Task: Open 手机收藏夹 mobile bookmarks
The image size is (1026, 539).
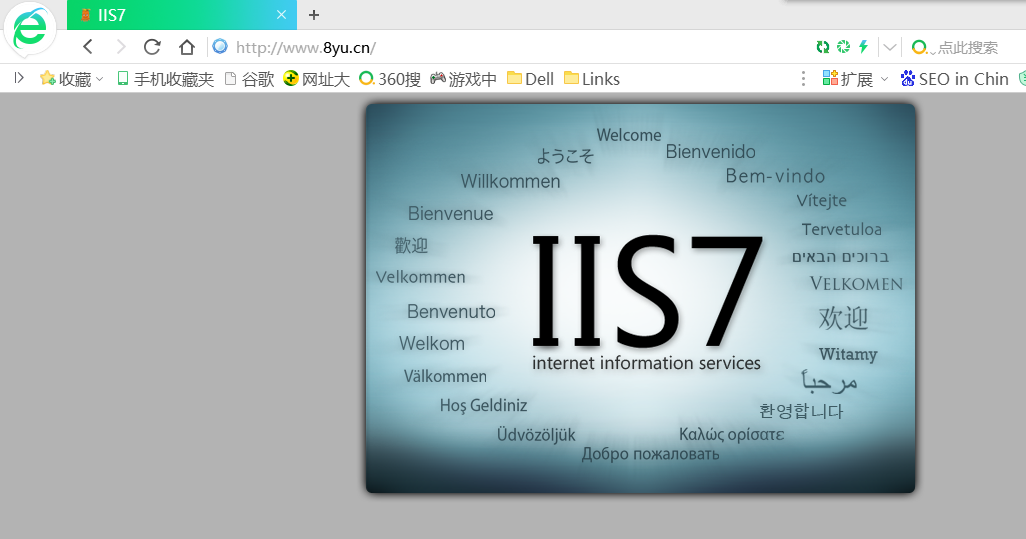Action: click(166, 79)
